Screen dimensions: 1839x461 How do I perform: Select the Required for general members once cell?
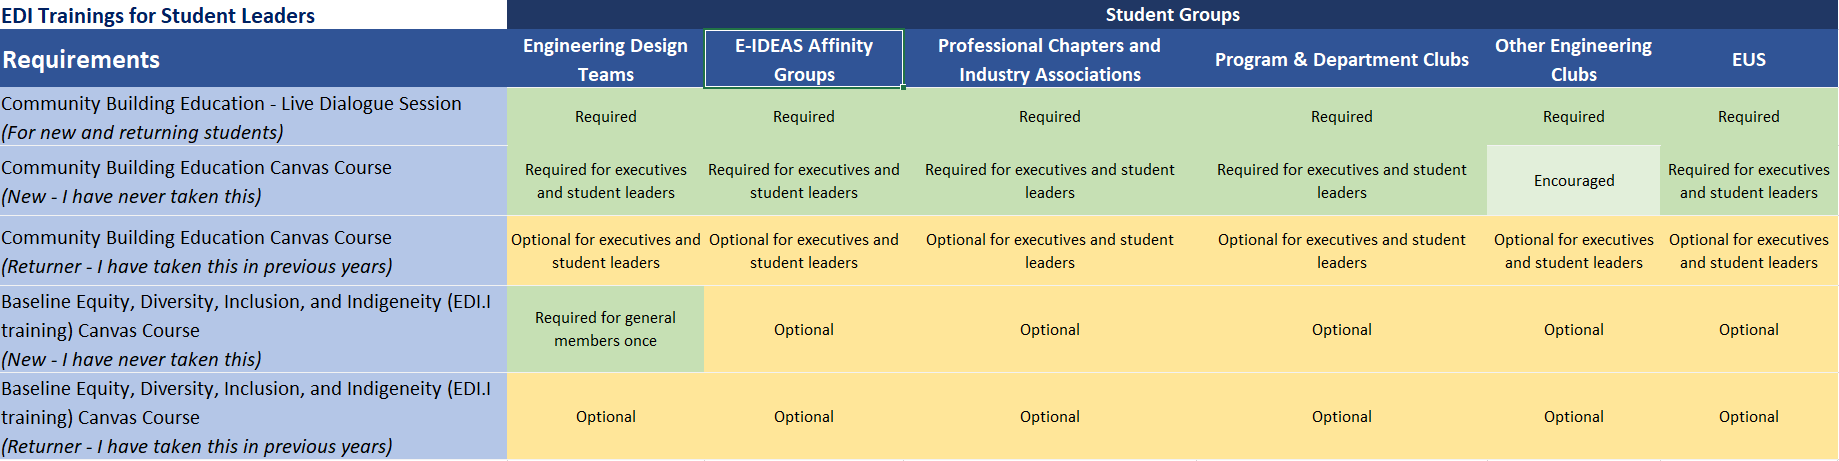(606, 329)
